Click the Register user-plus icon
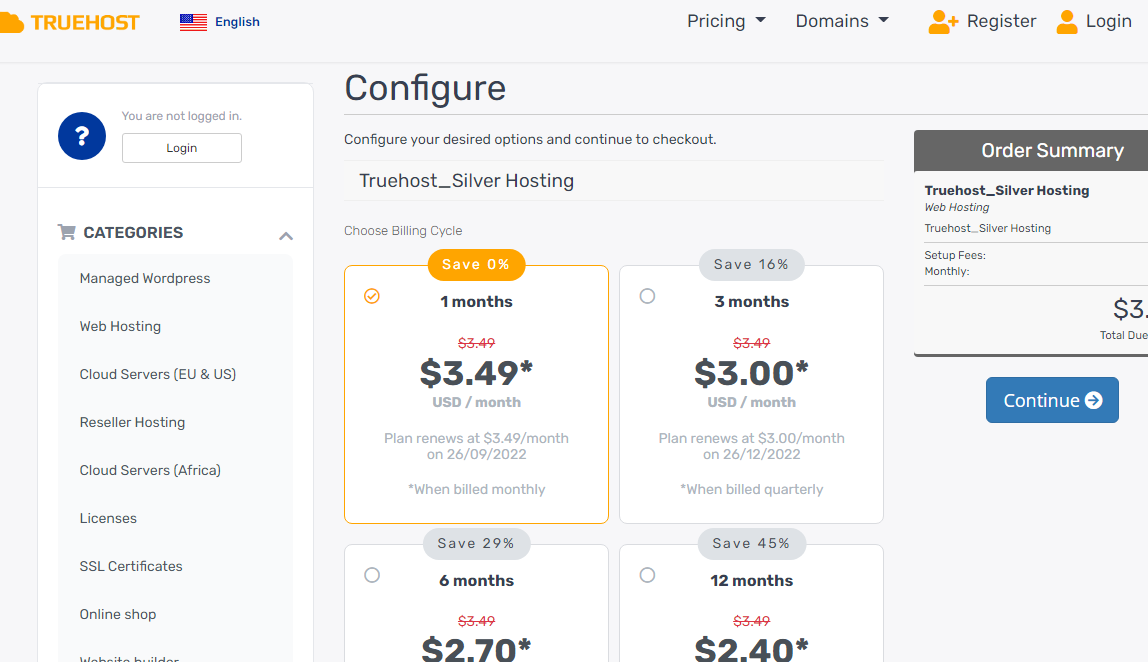 pyautogui.click(x=943, y=21)
